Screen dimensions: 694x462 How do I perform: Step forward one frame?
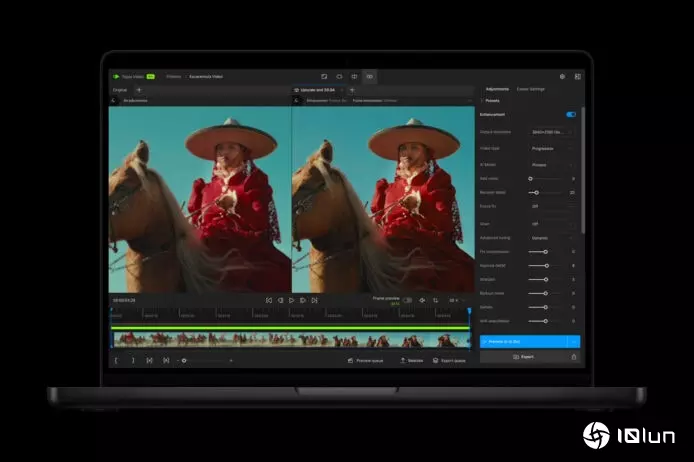click(x=303, y=300)
